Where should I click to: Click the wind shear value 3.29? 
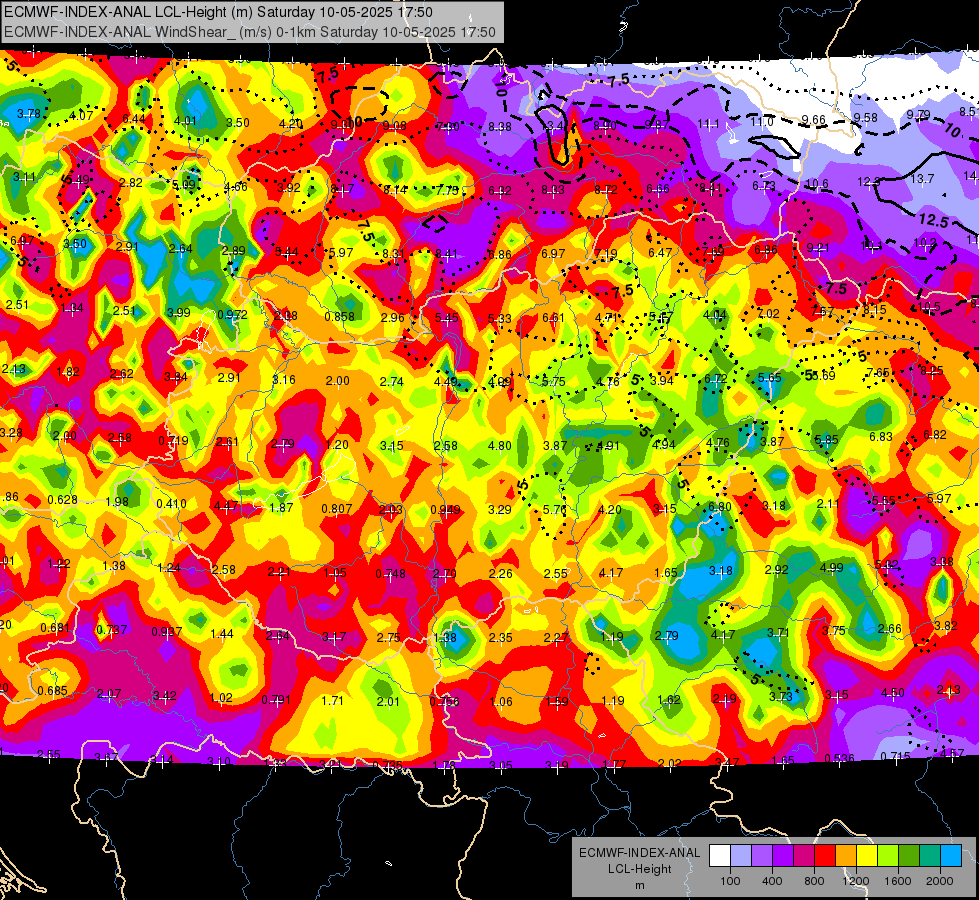pos(499,510)
